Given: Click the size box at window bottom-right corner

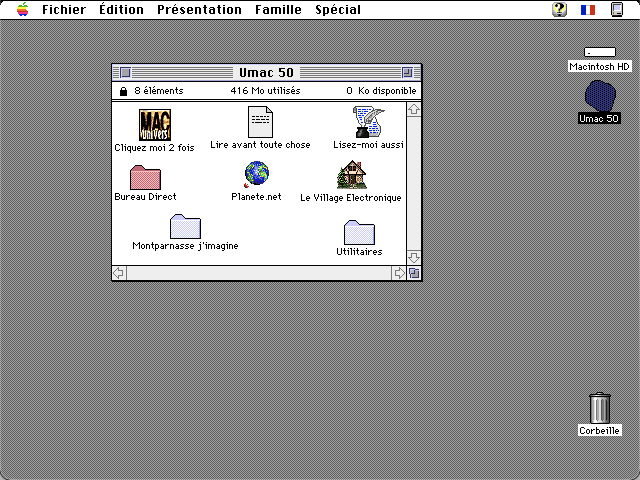Looking at the screenshot, I should 414,273.
